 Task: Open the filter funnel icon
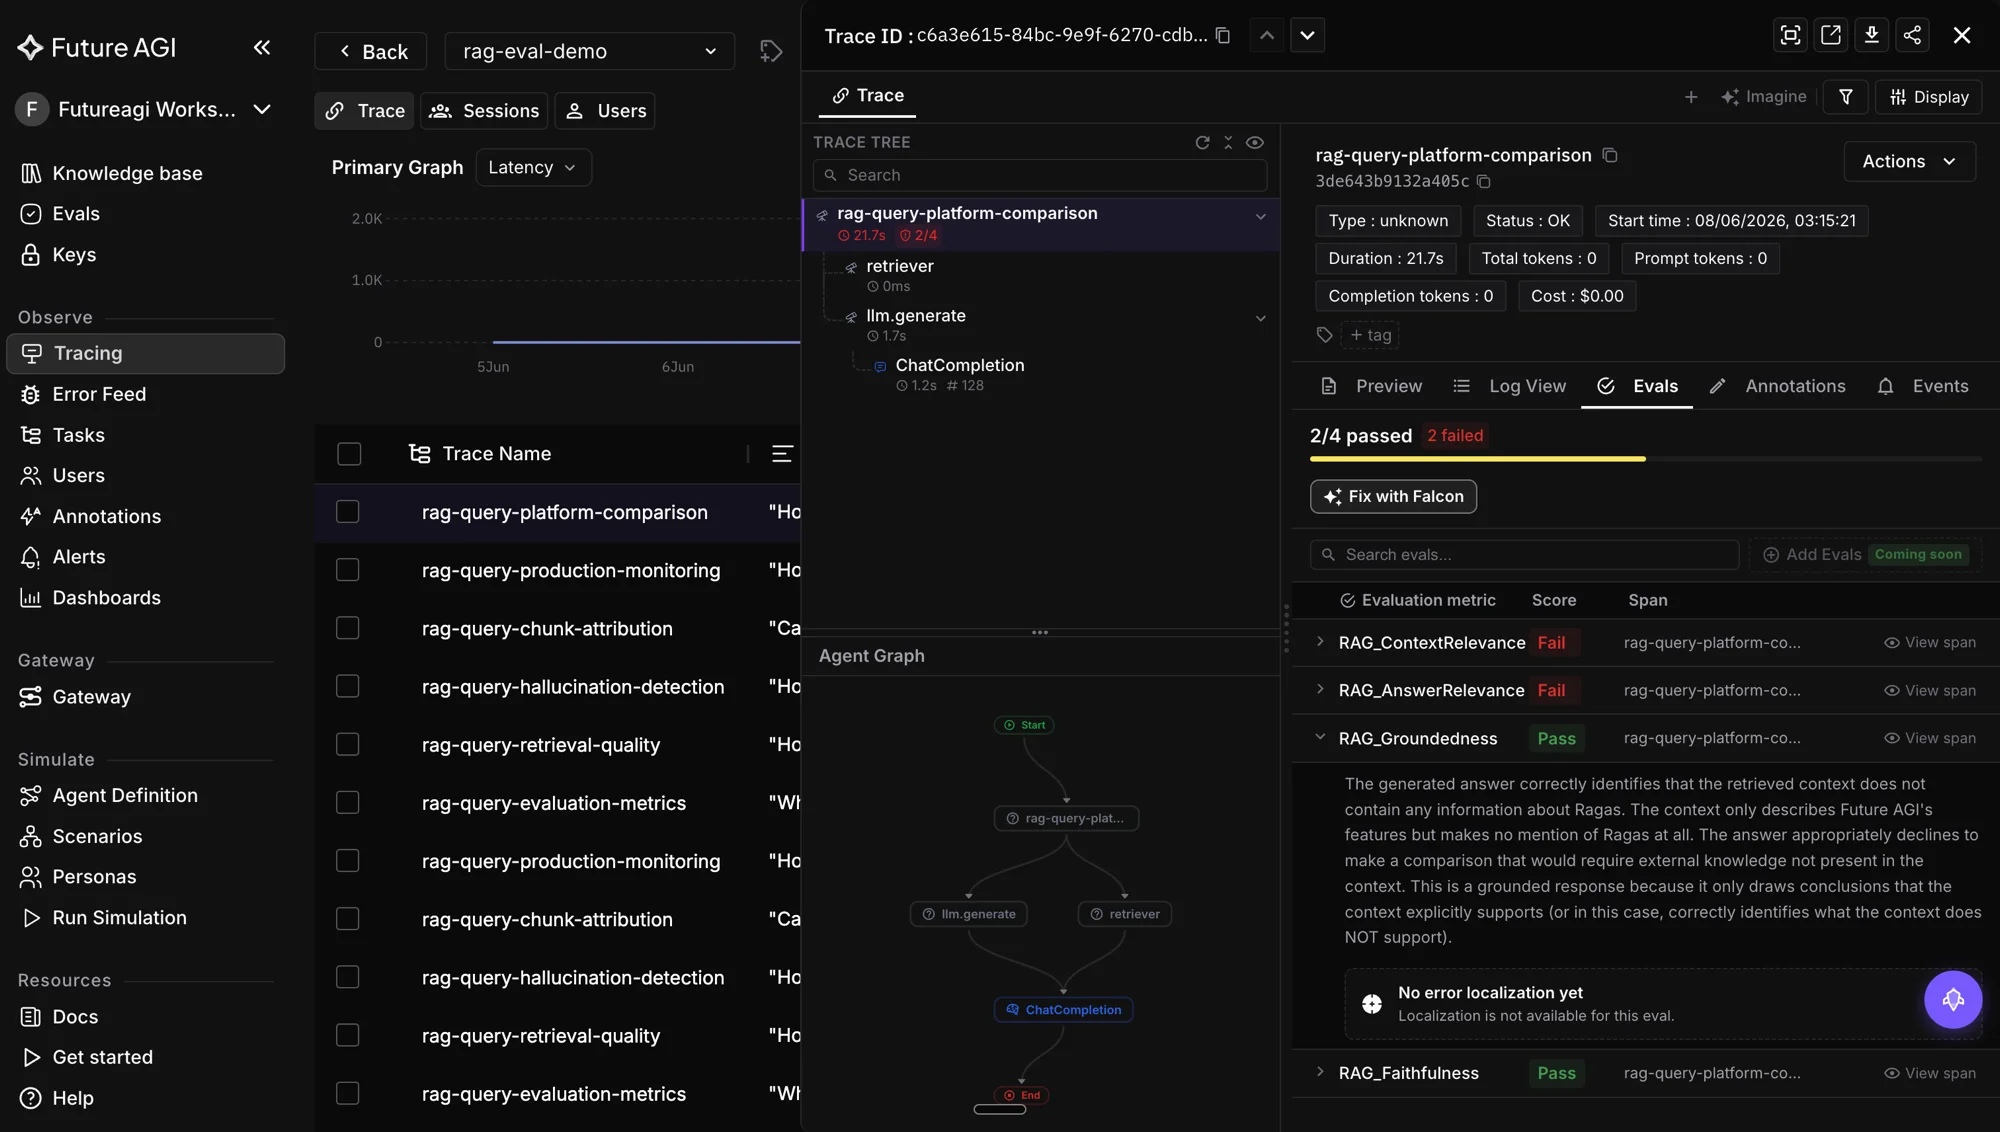pyautogui.click(x=1846, y=97)
